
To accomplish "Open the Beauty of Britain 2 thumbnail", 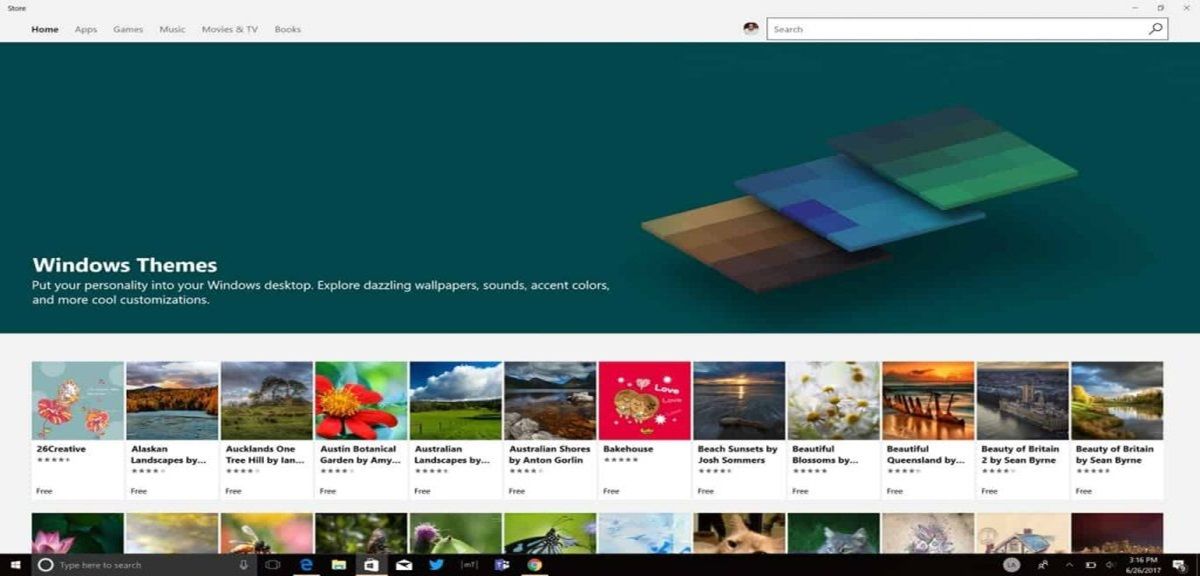I will [1023, 401].
